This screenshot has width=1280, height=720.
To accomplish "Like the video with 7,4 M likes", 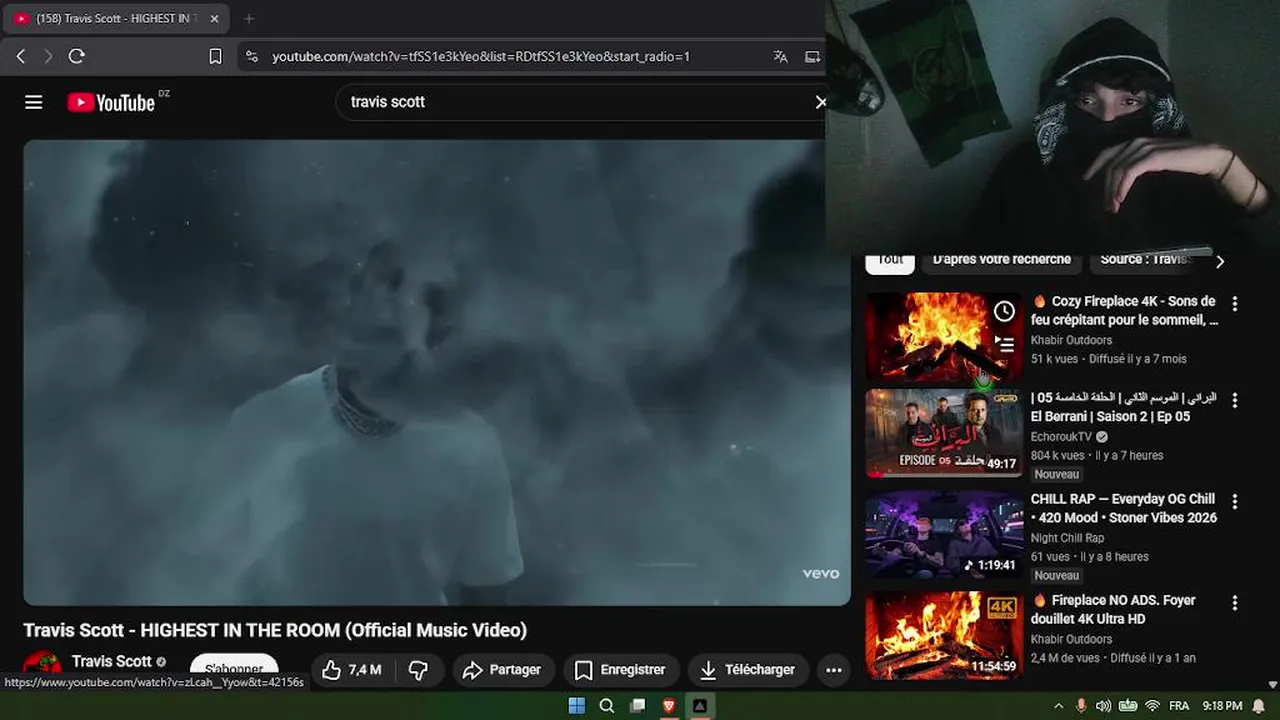I will (x=353, y=670).
